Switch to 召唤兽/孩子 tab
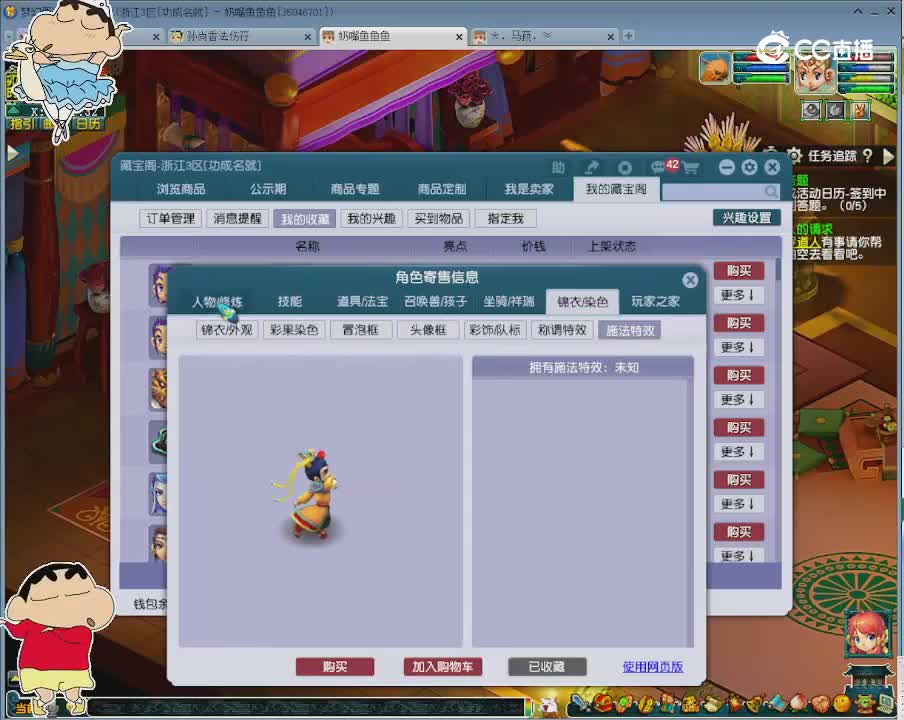904x720 pixels. [436, 301]
